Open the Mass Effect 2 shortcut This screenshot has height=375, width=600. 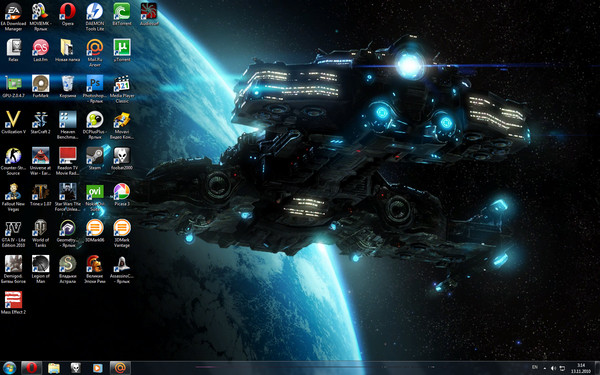pos(13,302)
